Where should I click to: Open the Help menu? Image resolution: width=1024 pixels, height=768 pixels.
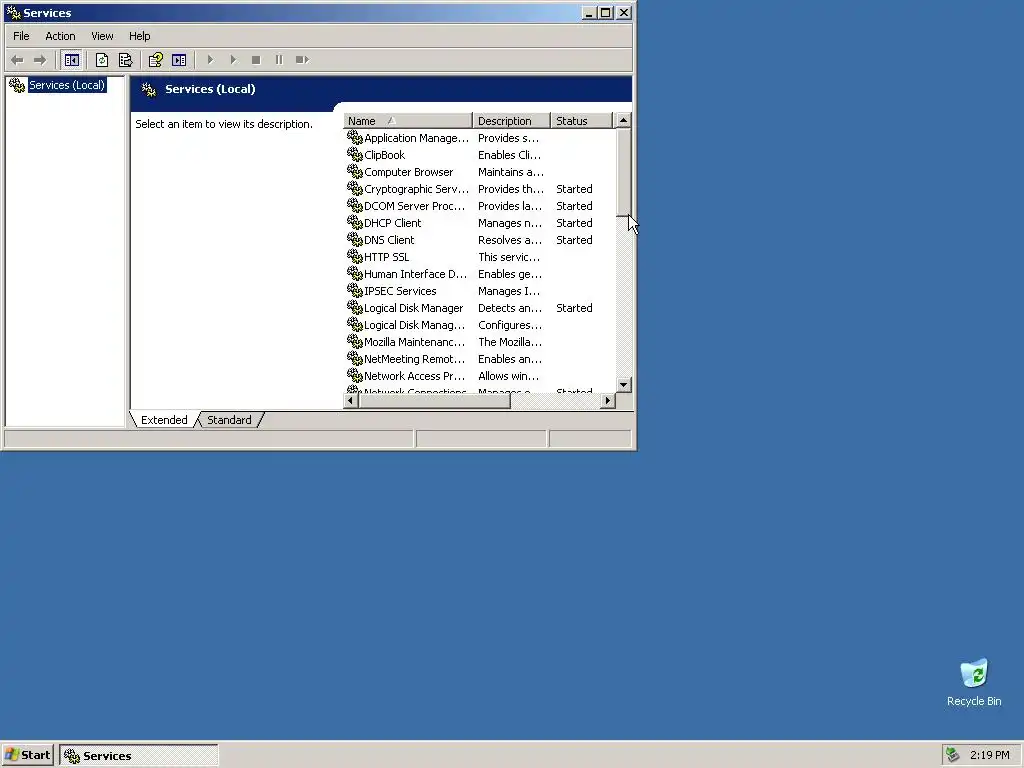(139, 36)
